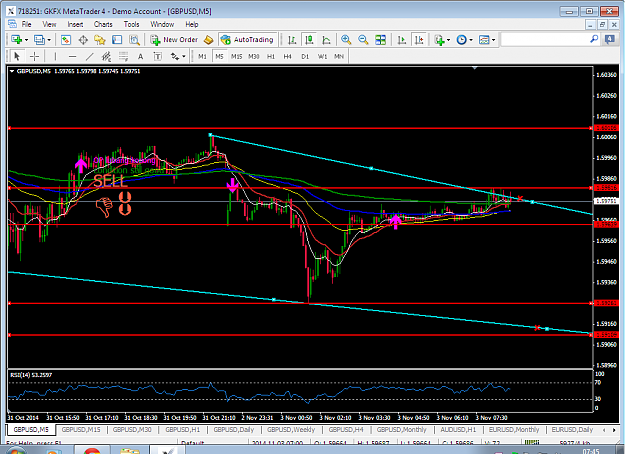This screenshot has width=625, height=454.
Task: Show the Market Watch panel
Action: coord(66,40)
